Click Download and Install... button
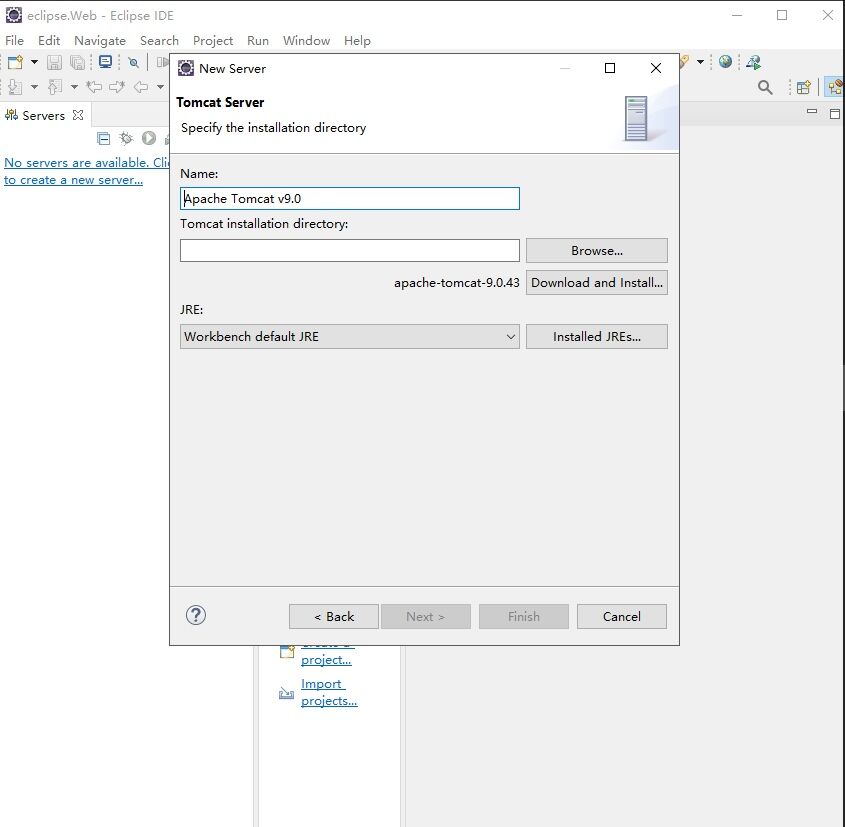This screenshot has height=827, width=845. 597,283
